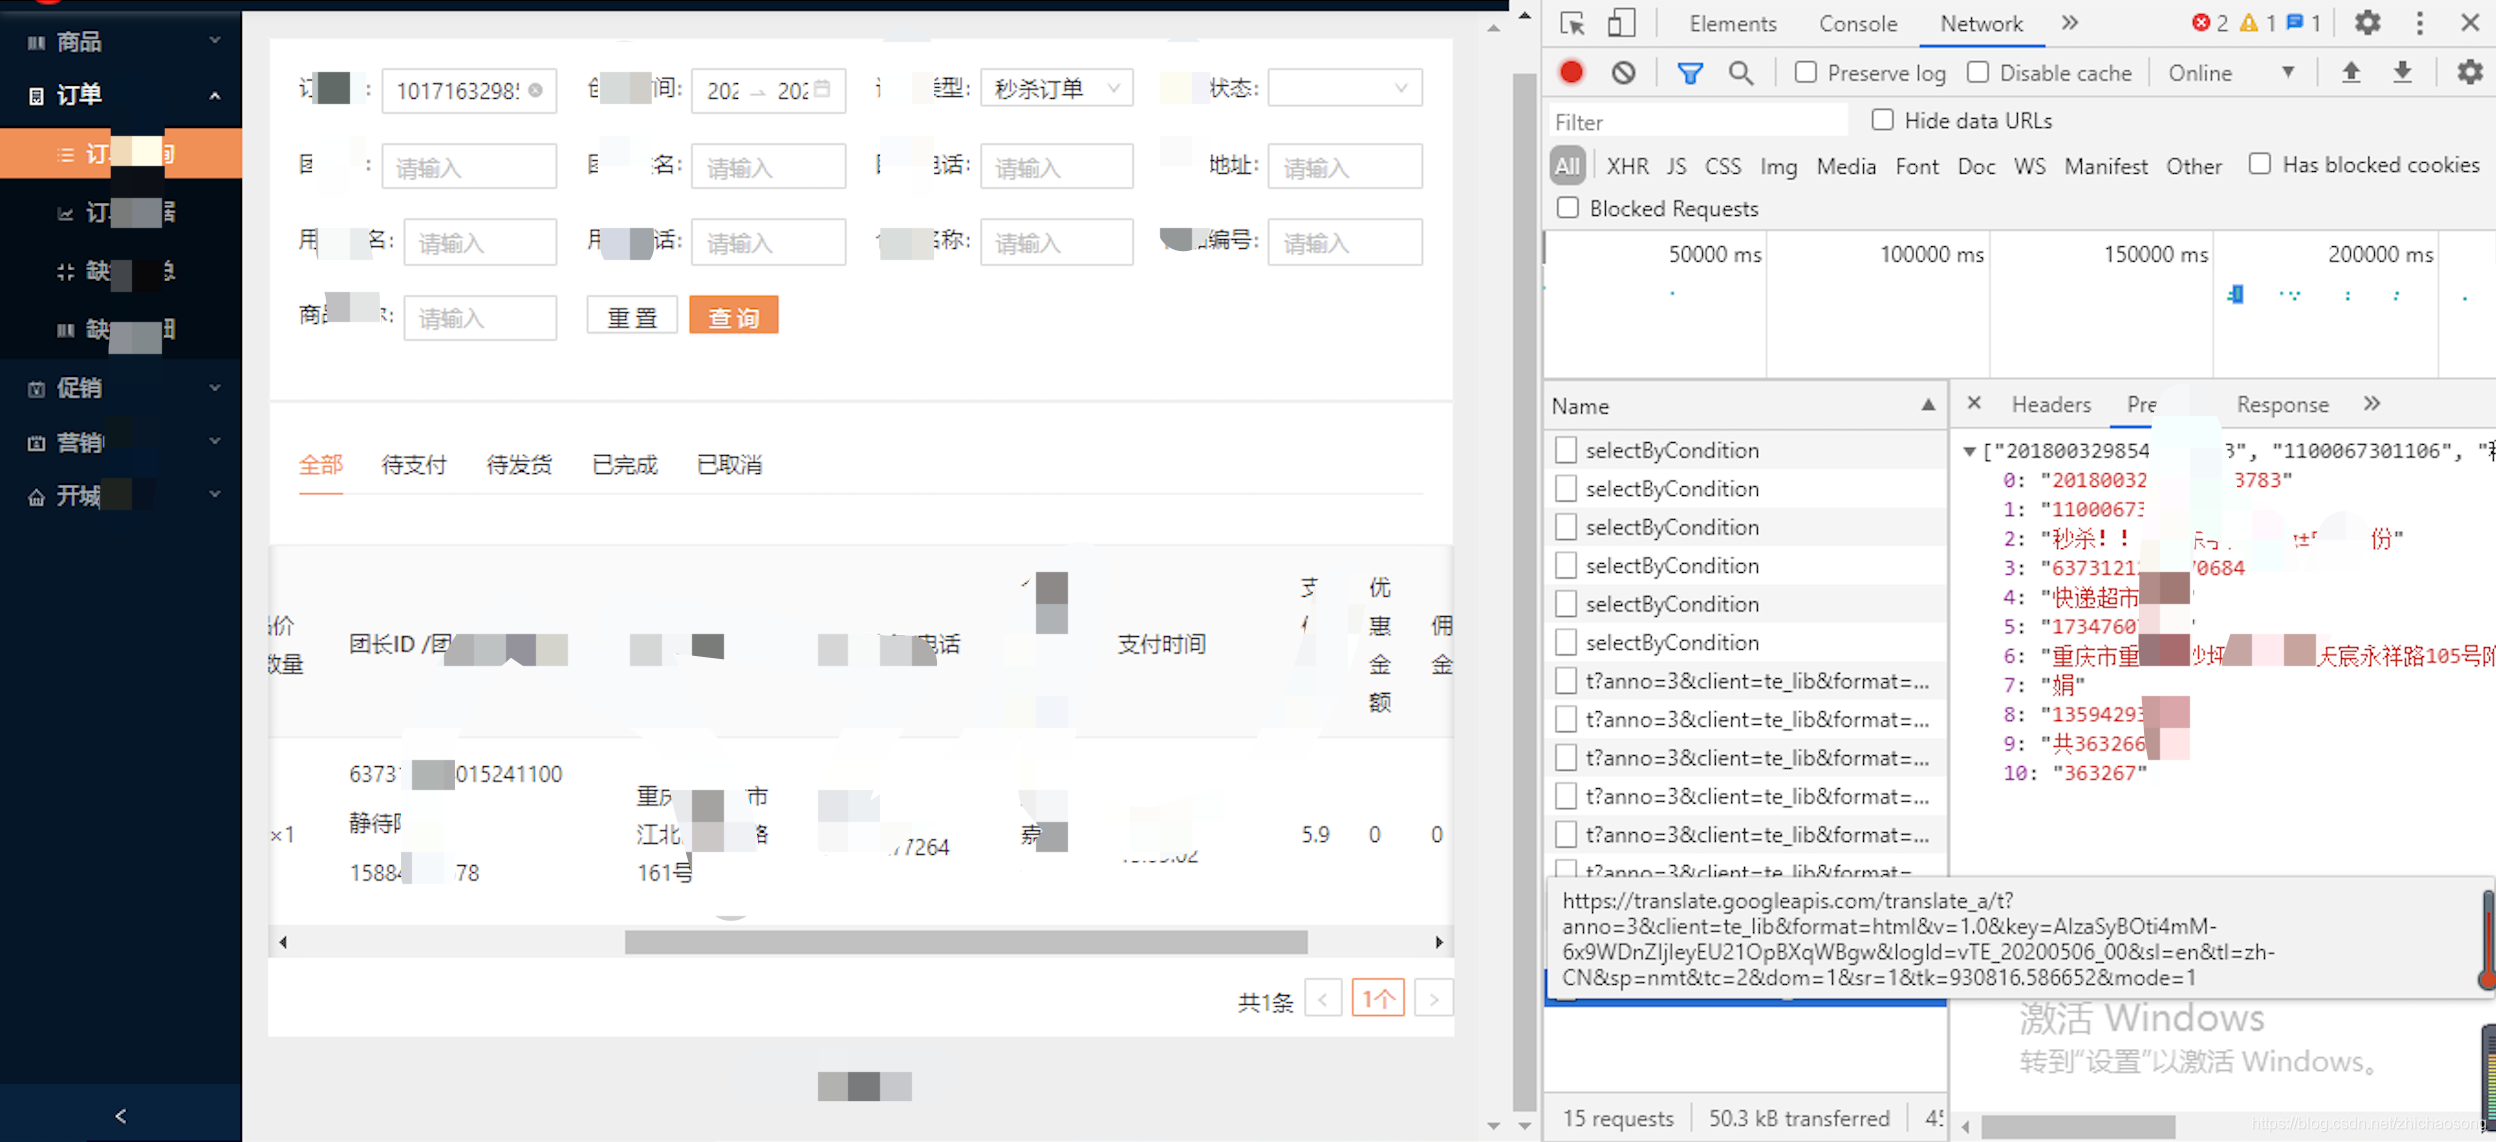Click the red record network log icon

point(1571,73)
